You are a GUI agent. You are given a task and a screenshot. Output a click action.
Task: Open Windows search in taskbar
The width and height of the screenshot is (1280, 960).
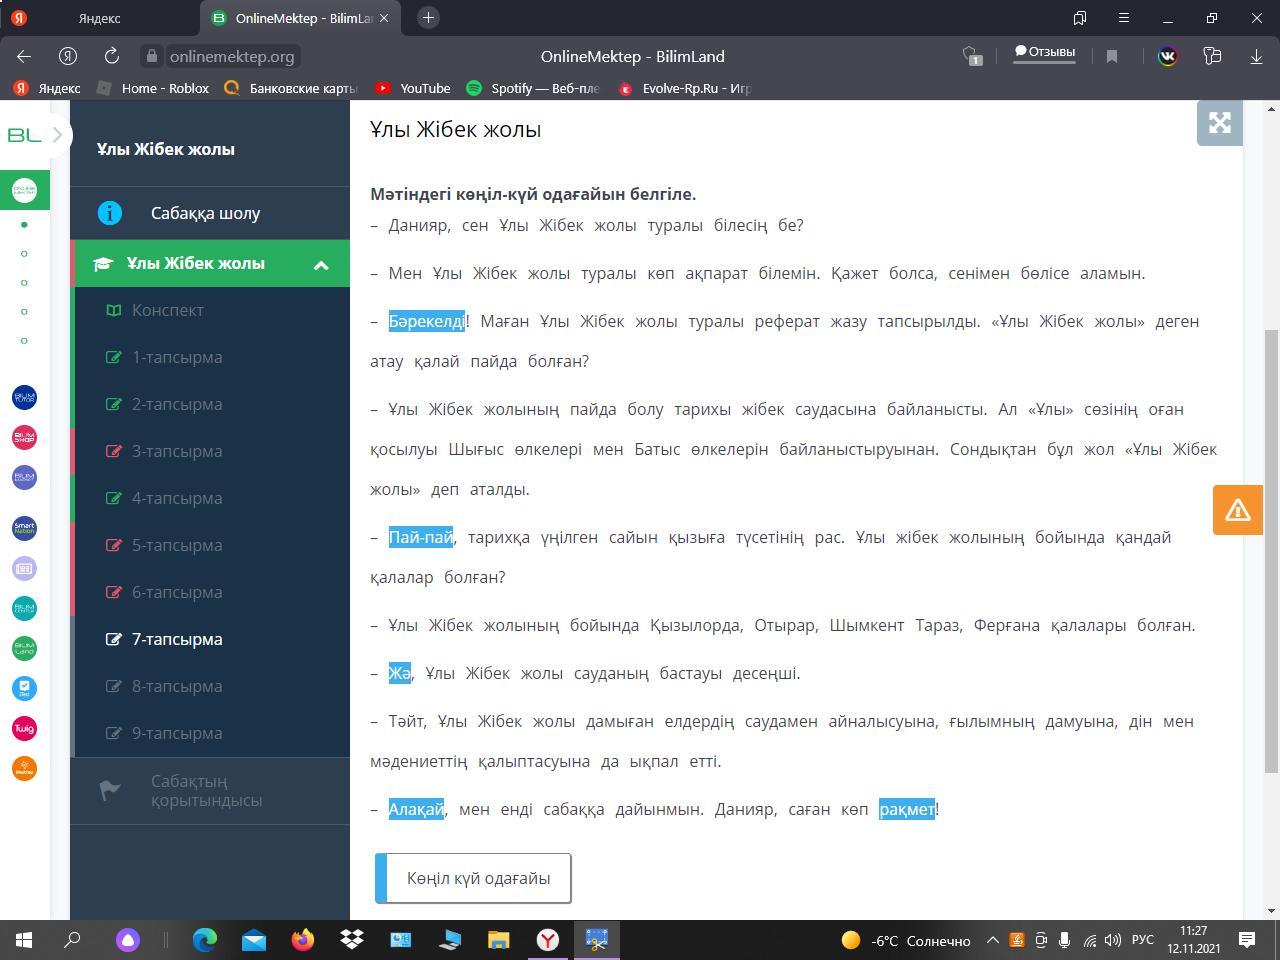[72, 940]
